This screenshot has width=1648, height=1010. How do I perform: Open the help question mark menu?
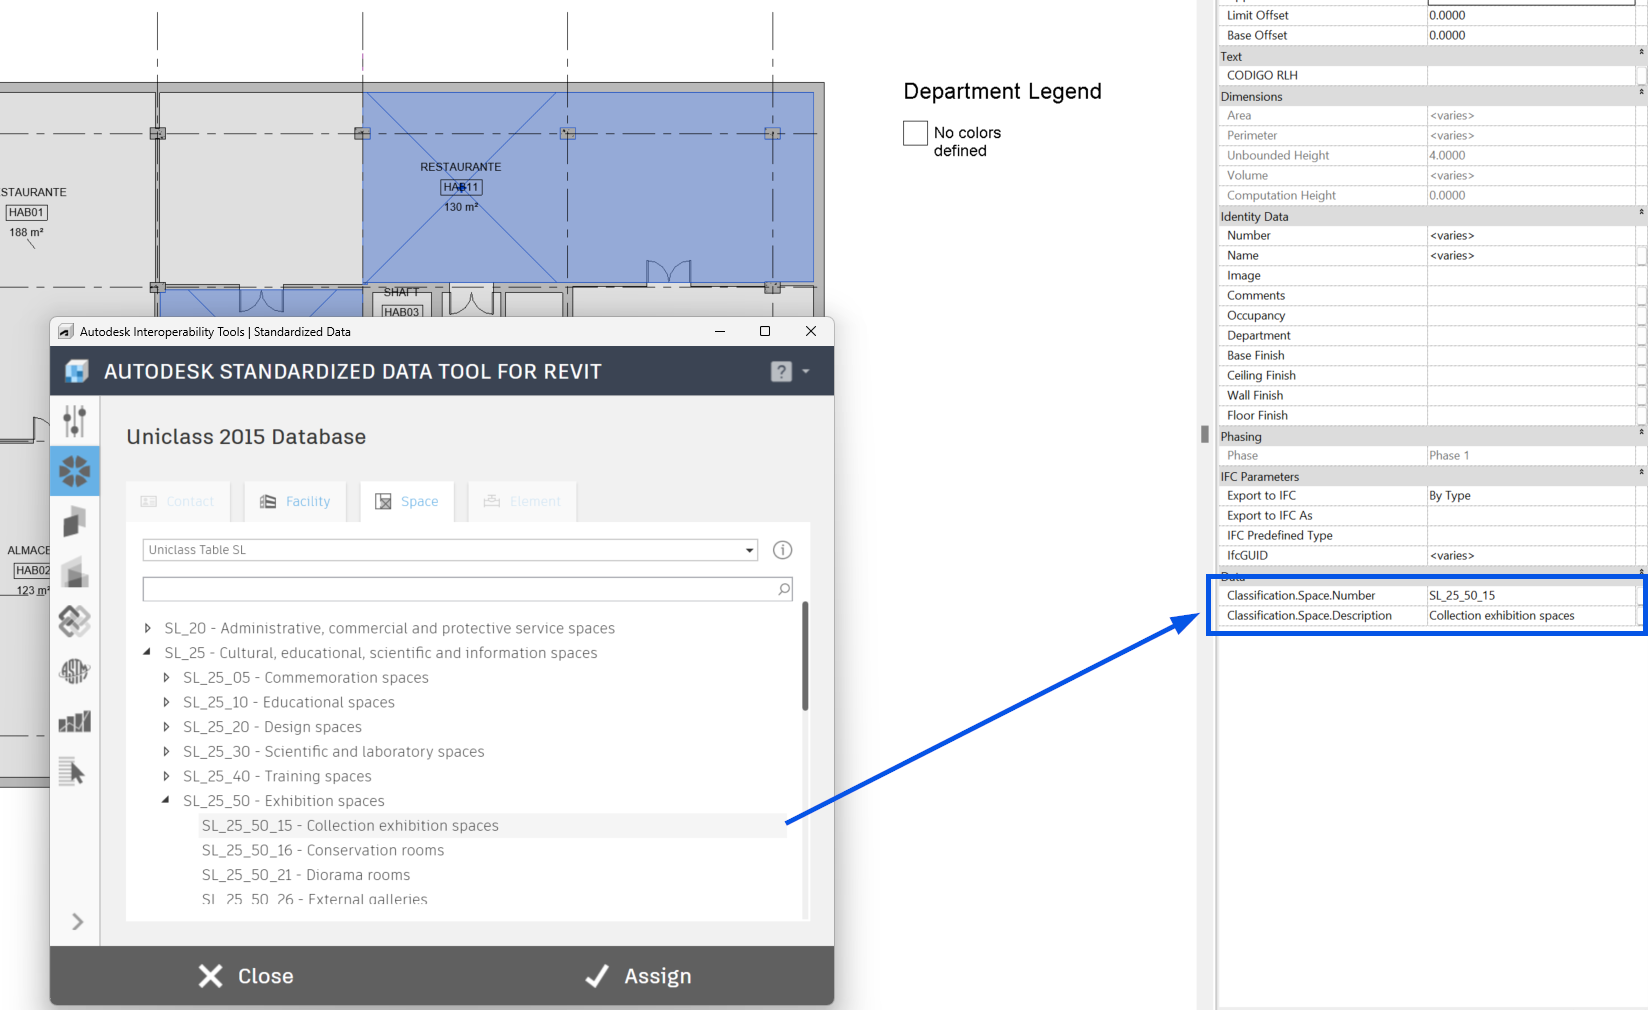point(781,372)
